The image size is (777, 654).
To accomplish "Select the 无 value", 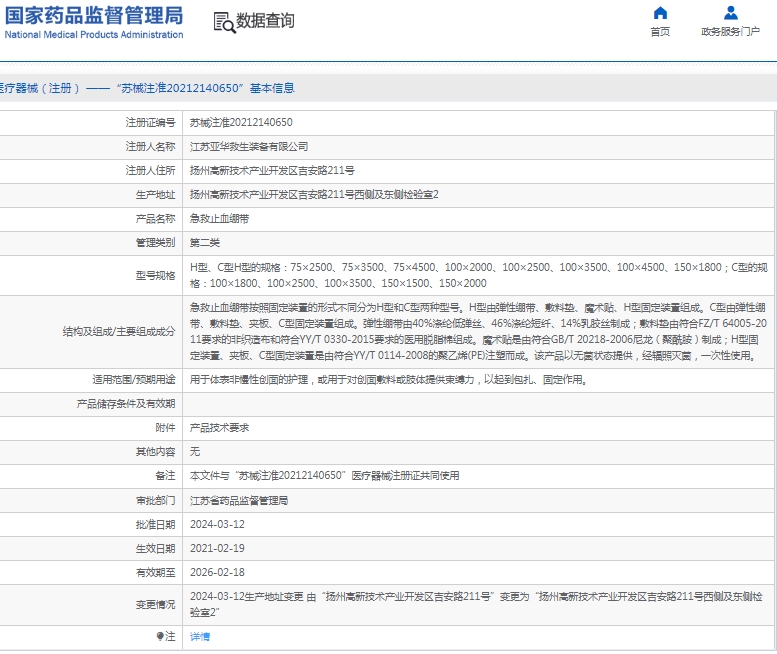I will pyautogui.click(x=195, y=451).
